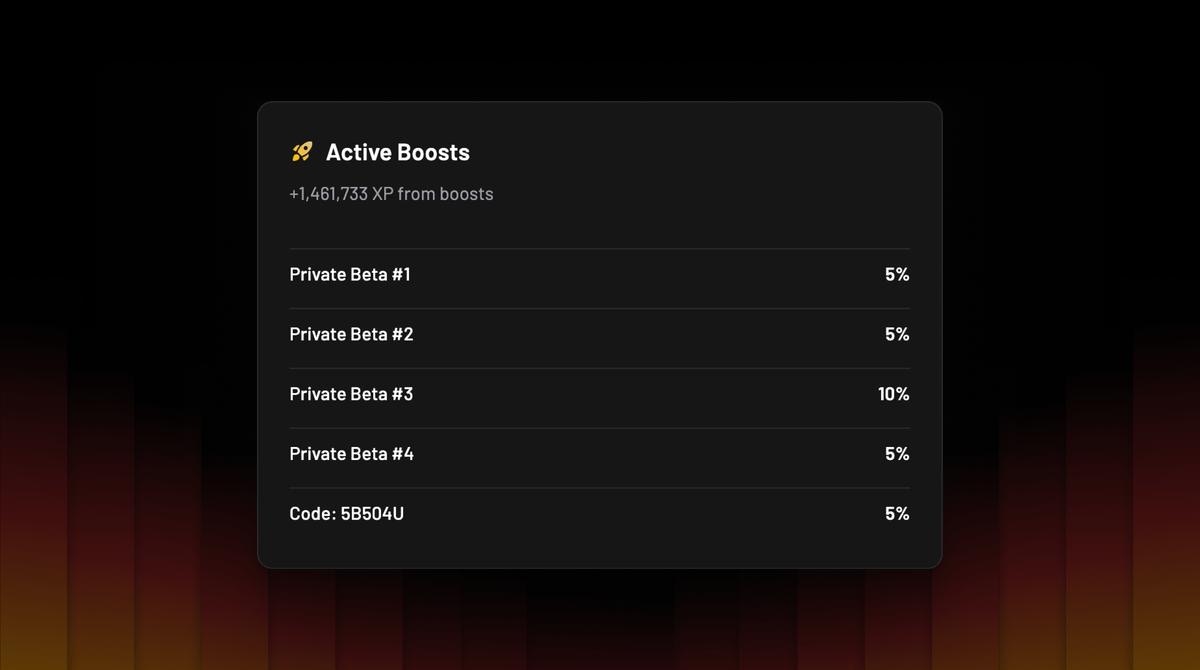
Task: Click the 10% value for Private Beta #3
Action: click(x=893, y=394)
